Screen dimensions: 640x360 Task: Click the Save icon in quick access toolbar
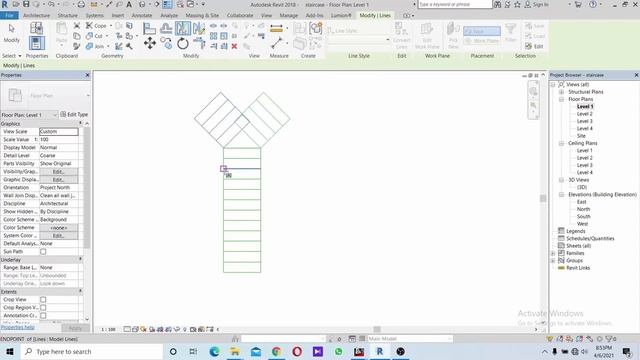pos(26,4)
